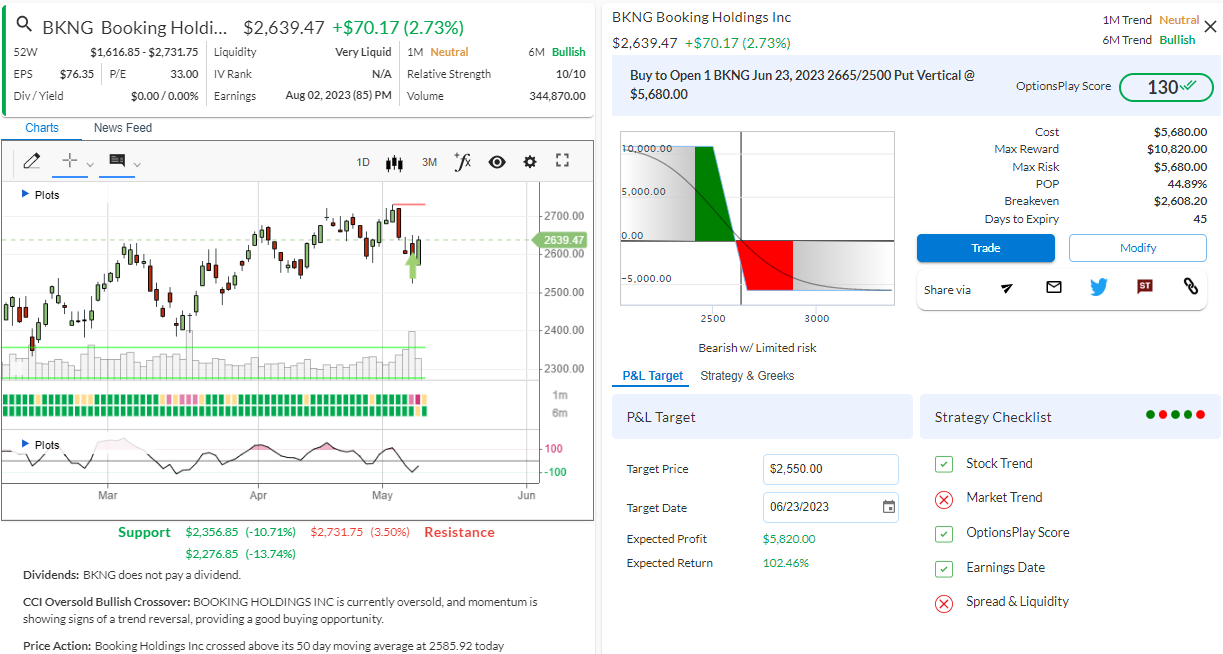This screenshot has height=654, width=1223.
Task: Click the POP value 44.89%
Action: 1186,184
